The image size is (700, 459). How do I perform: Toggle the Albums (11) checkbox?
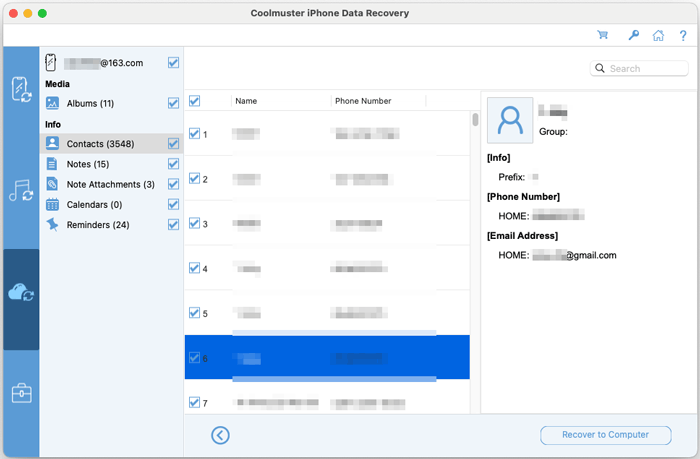[174, 103]
